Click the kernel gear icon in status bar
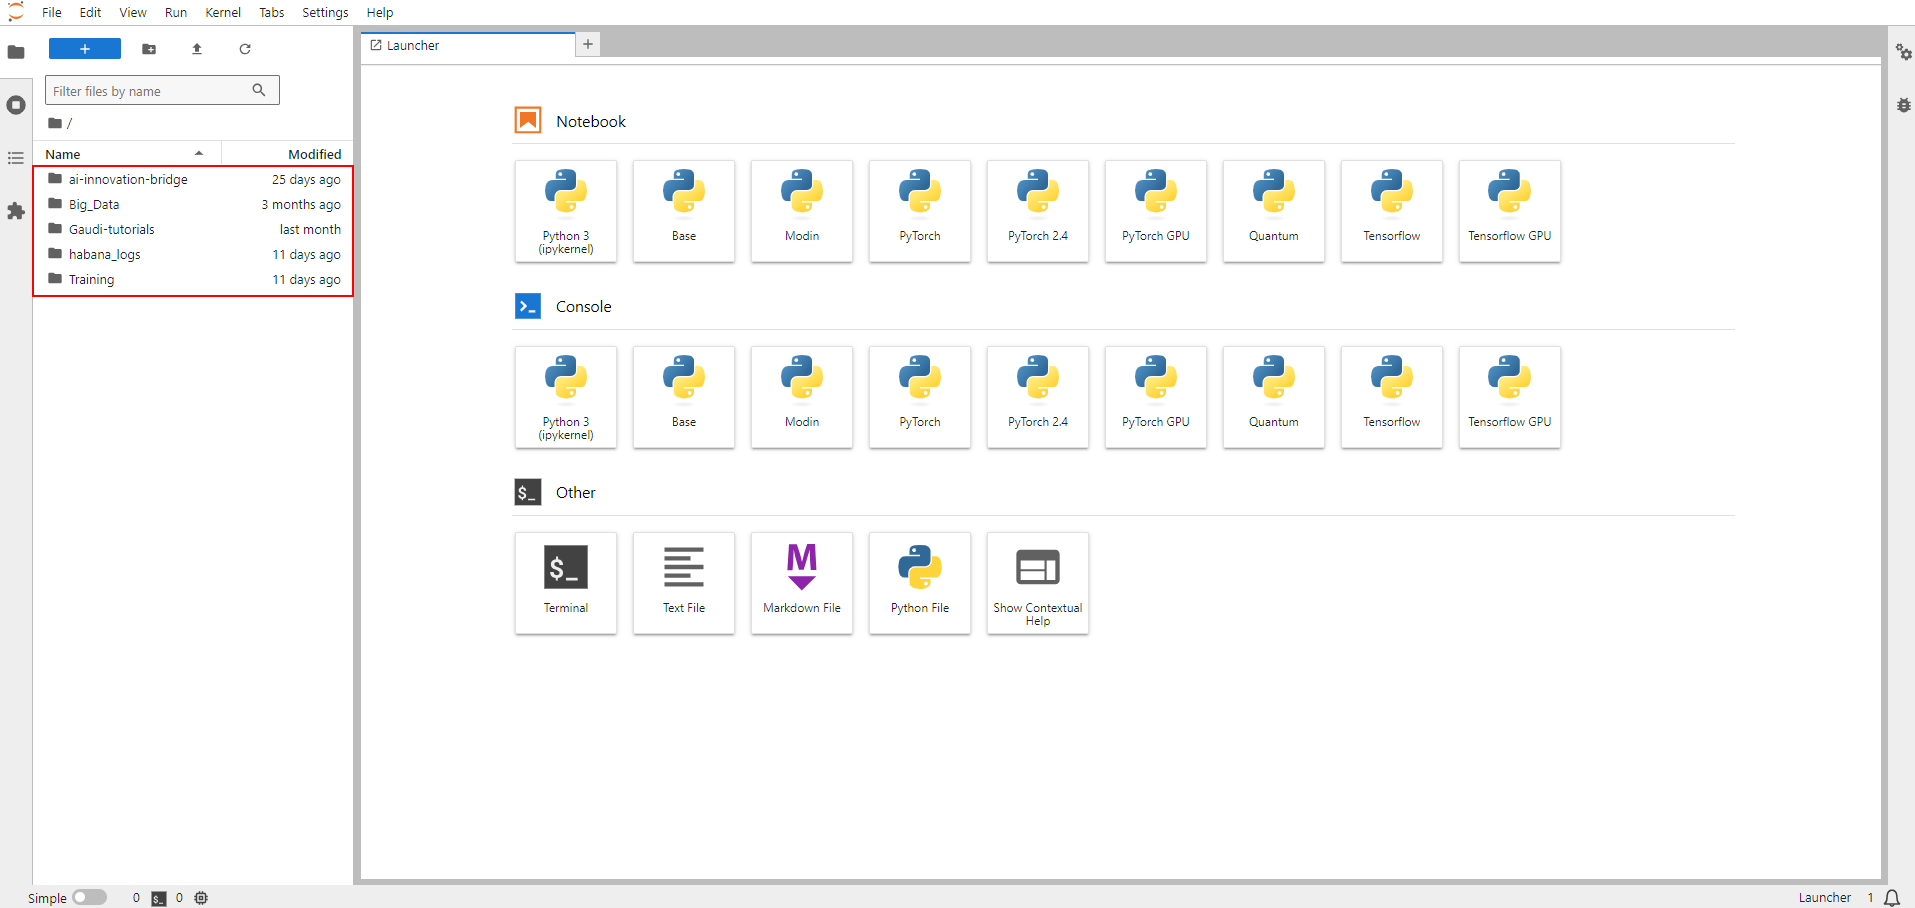The width and height of the screenshot is (1915, 908). [201, 898]
